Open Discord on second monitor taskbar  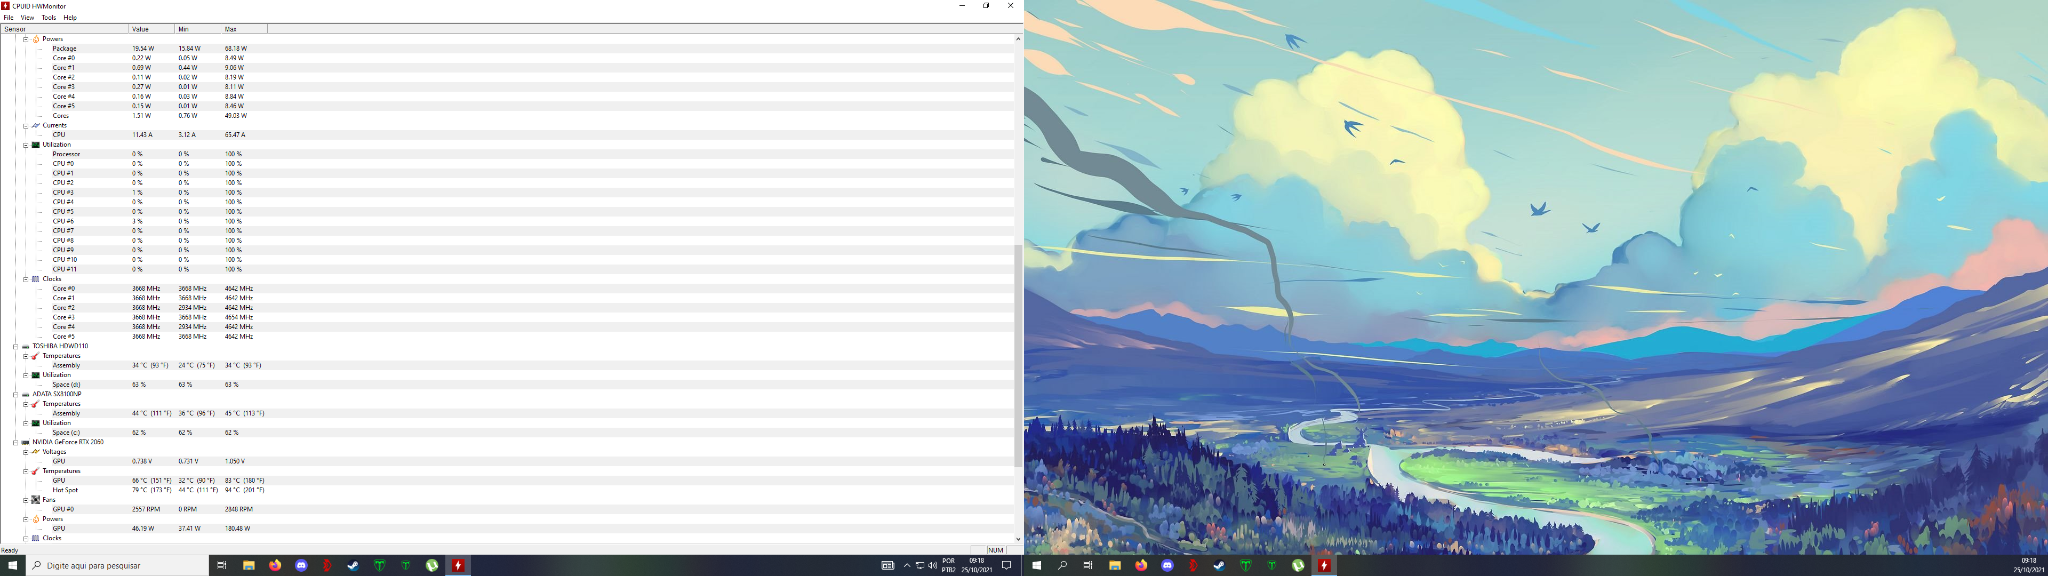[1167, 565]
